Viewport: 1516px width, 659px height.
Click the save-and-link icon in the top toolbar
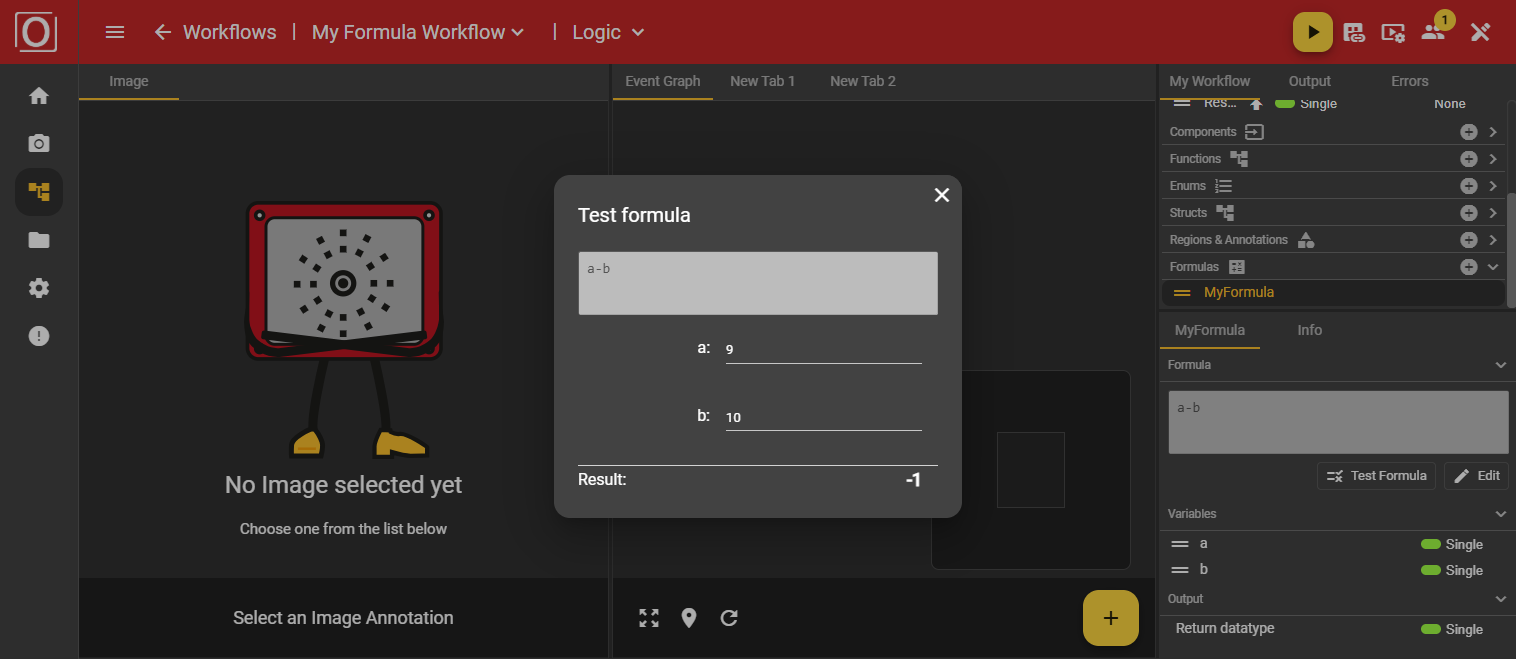point(1354,31)
